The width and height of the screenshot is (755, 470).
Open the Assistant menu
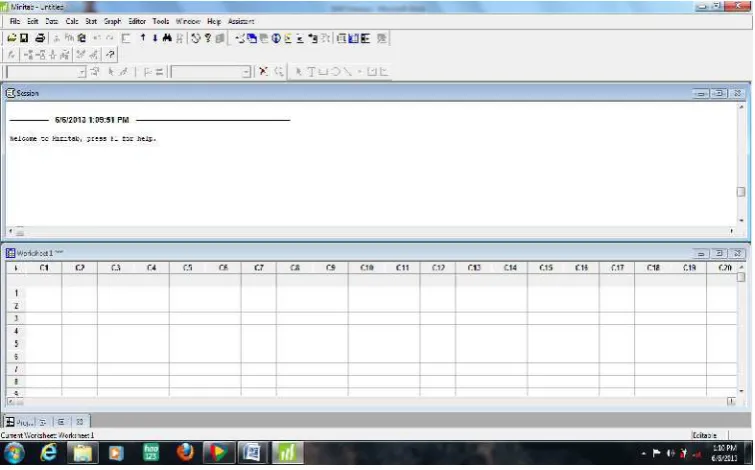coord(241,21)
